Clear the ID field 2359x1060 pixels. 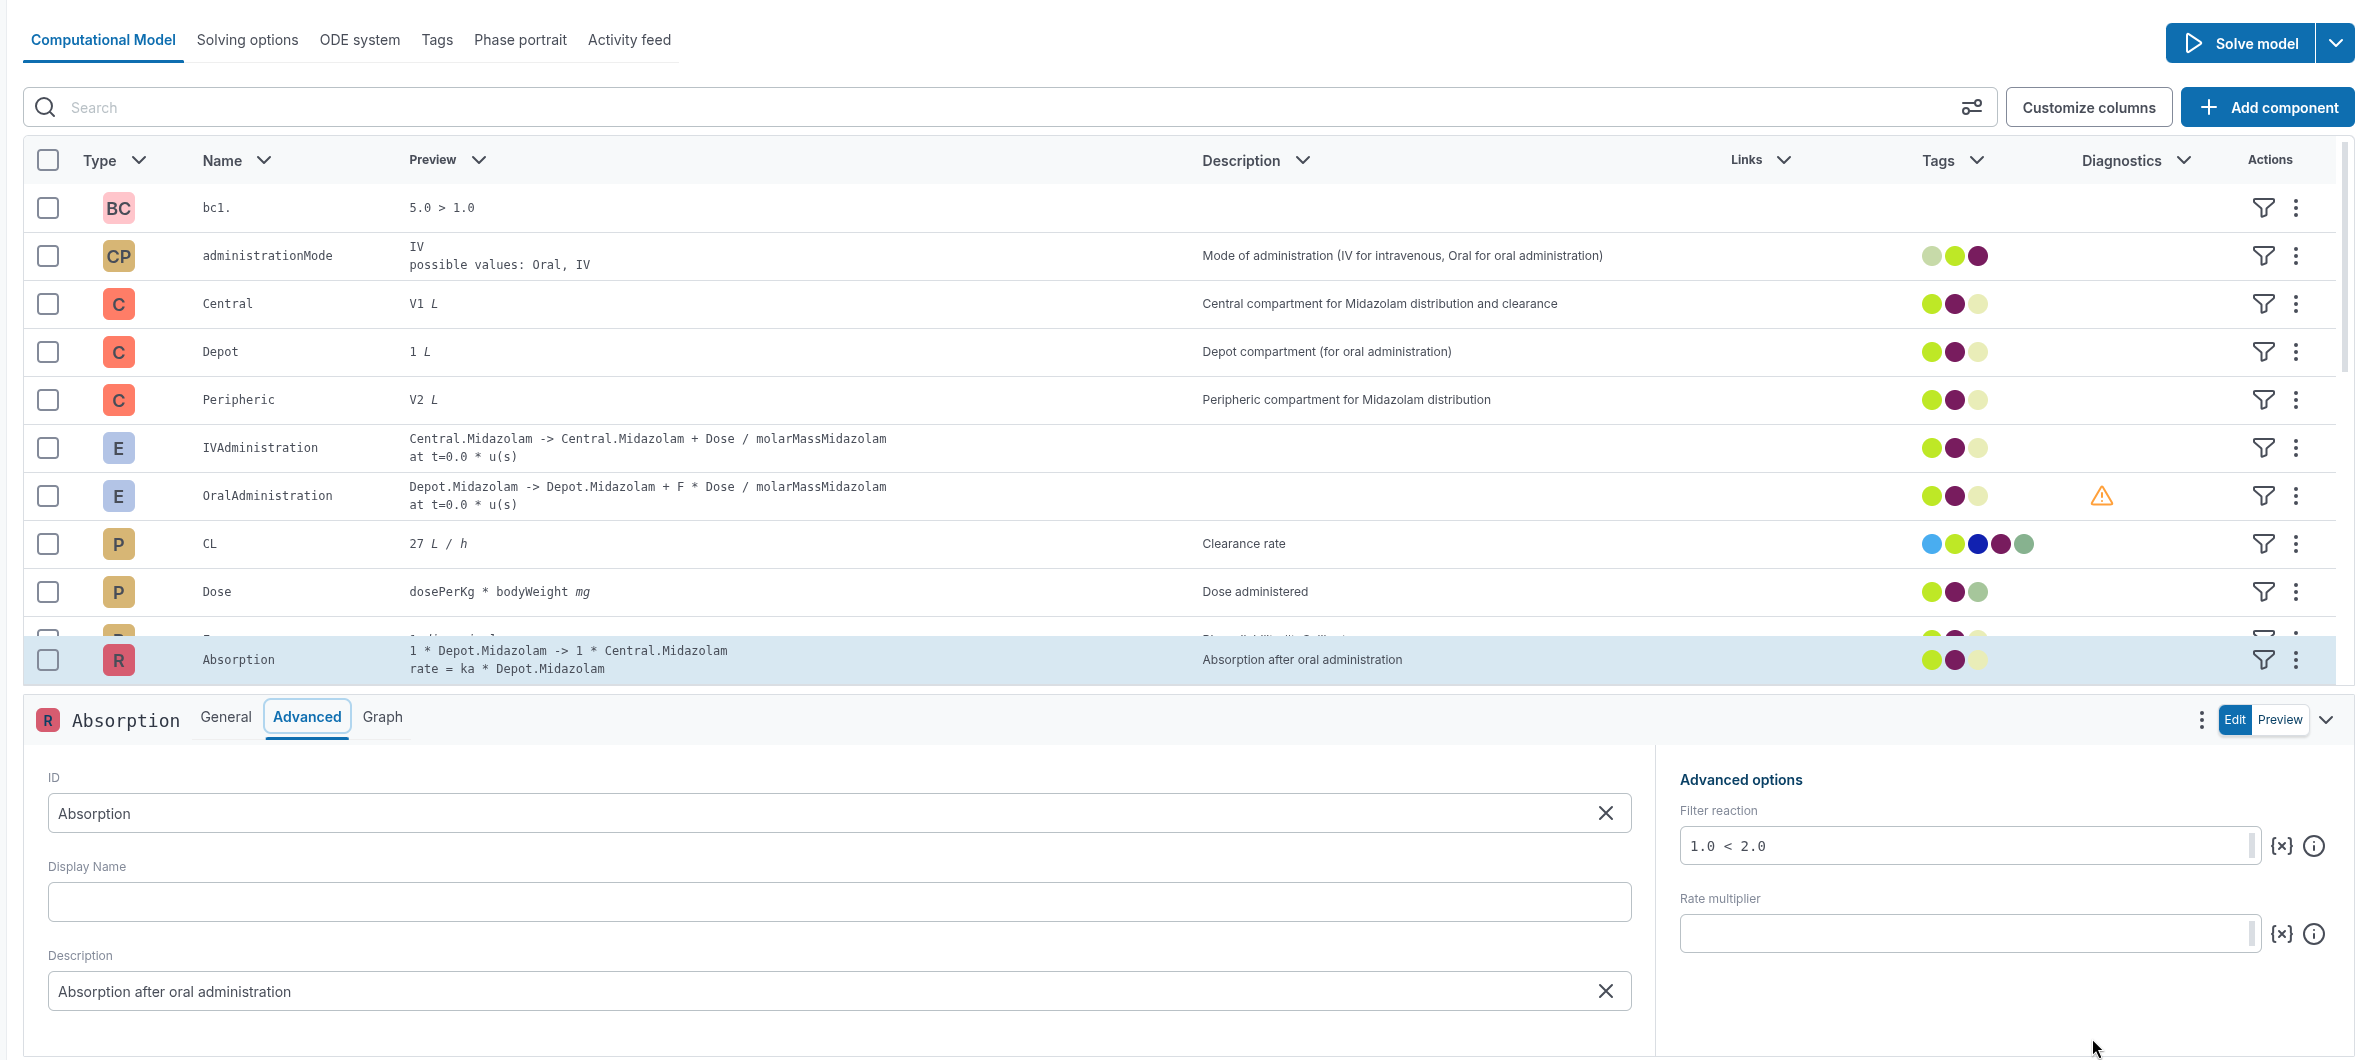tap(1606, 813)
